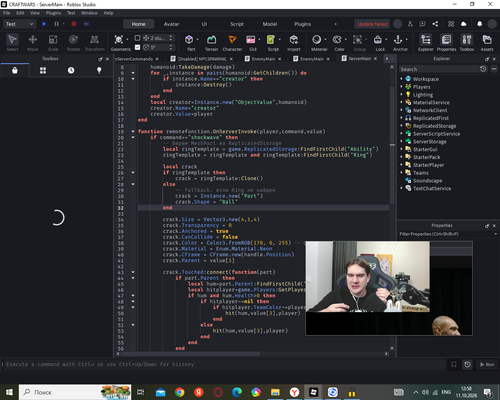Open the Test mode dropdown
Screen dimensions: 500x400
19,24
